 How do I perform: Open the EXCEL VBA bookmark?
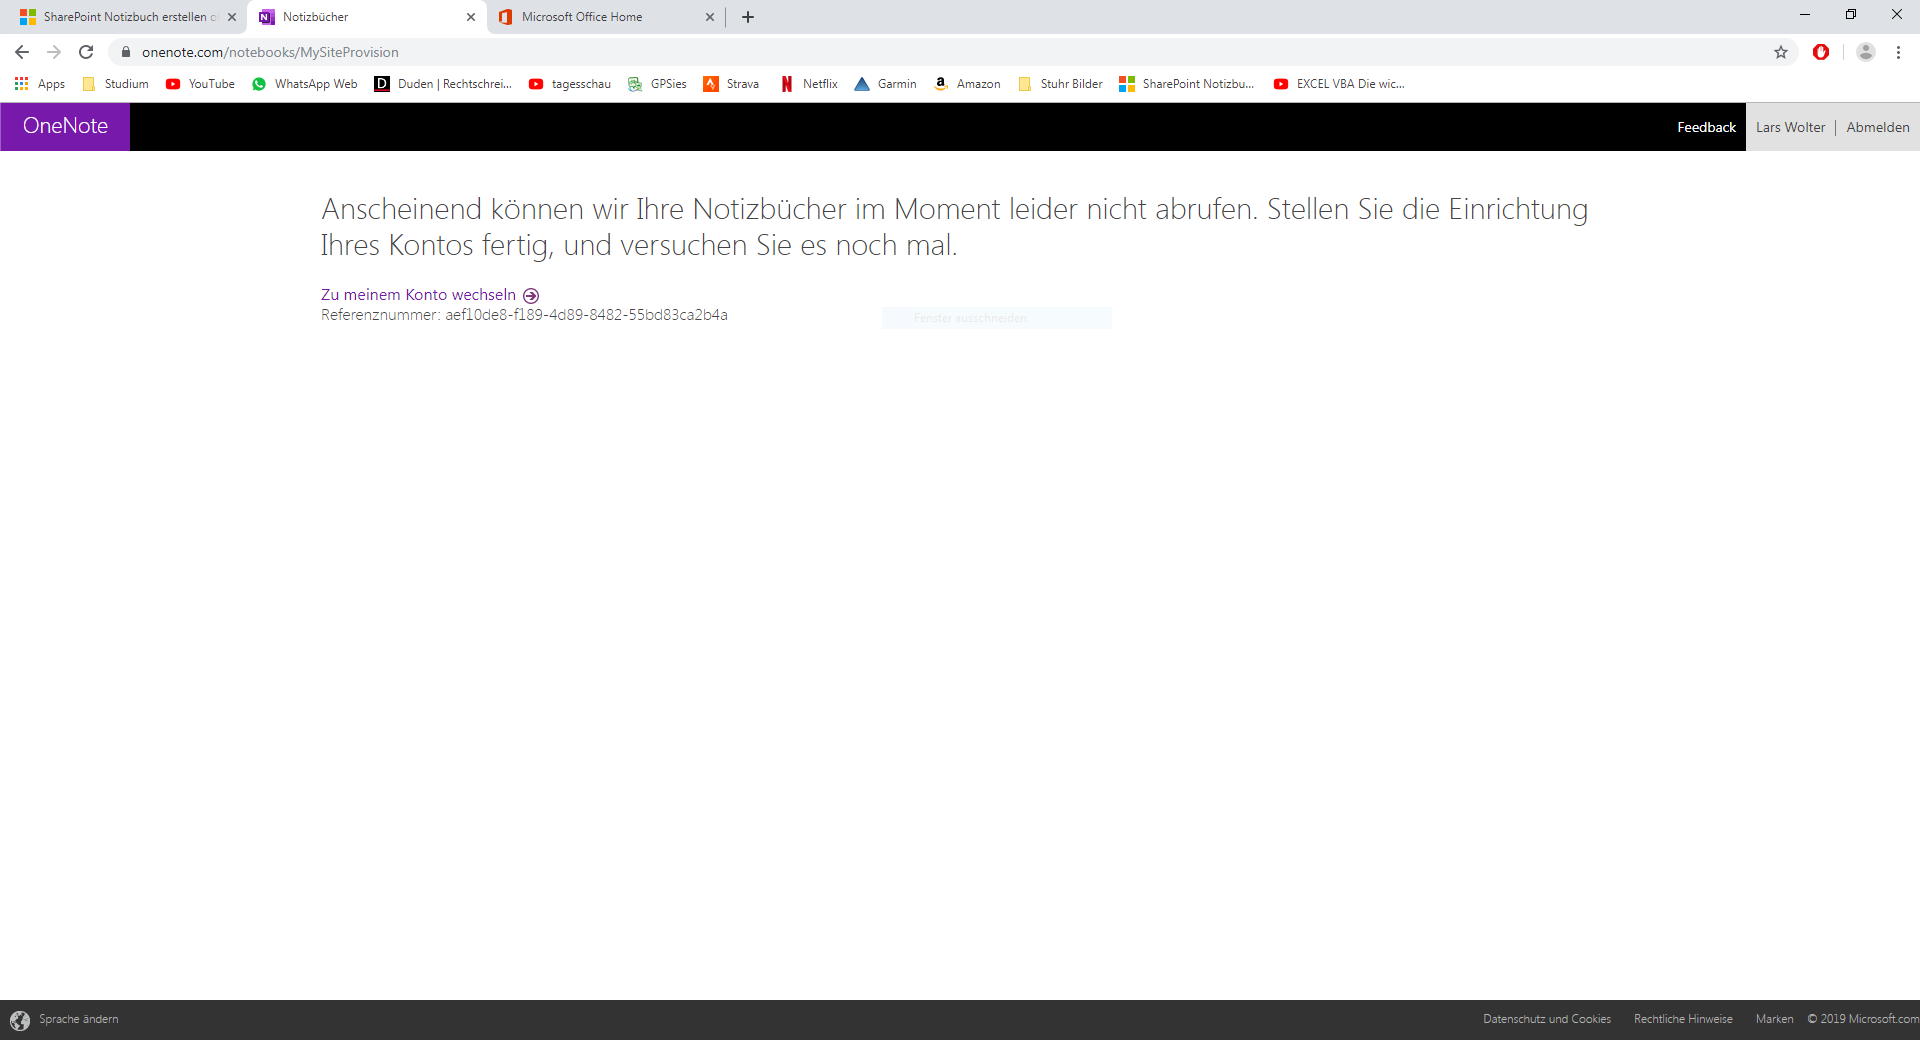point(1339,84)
